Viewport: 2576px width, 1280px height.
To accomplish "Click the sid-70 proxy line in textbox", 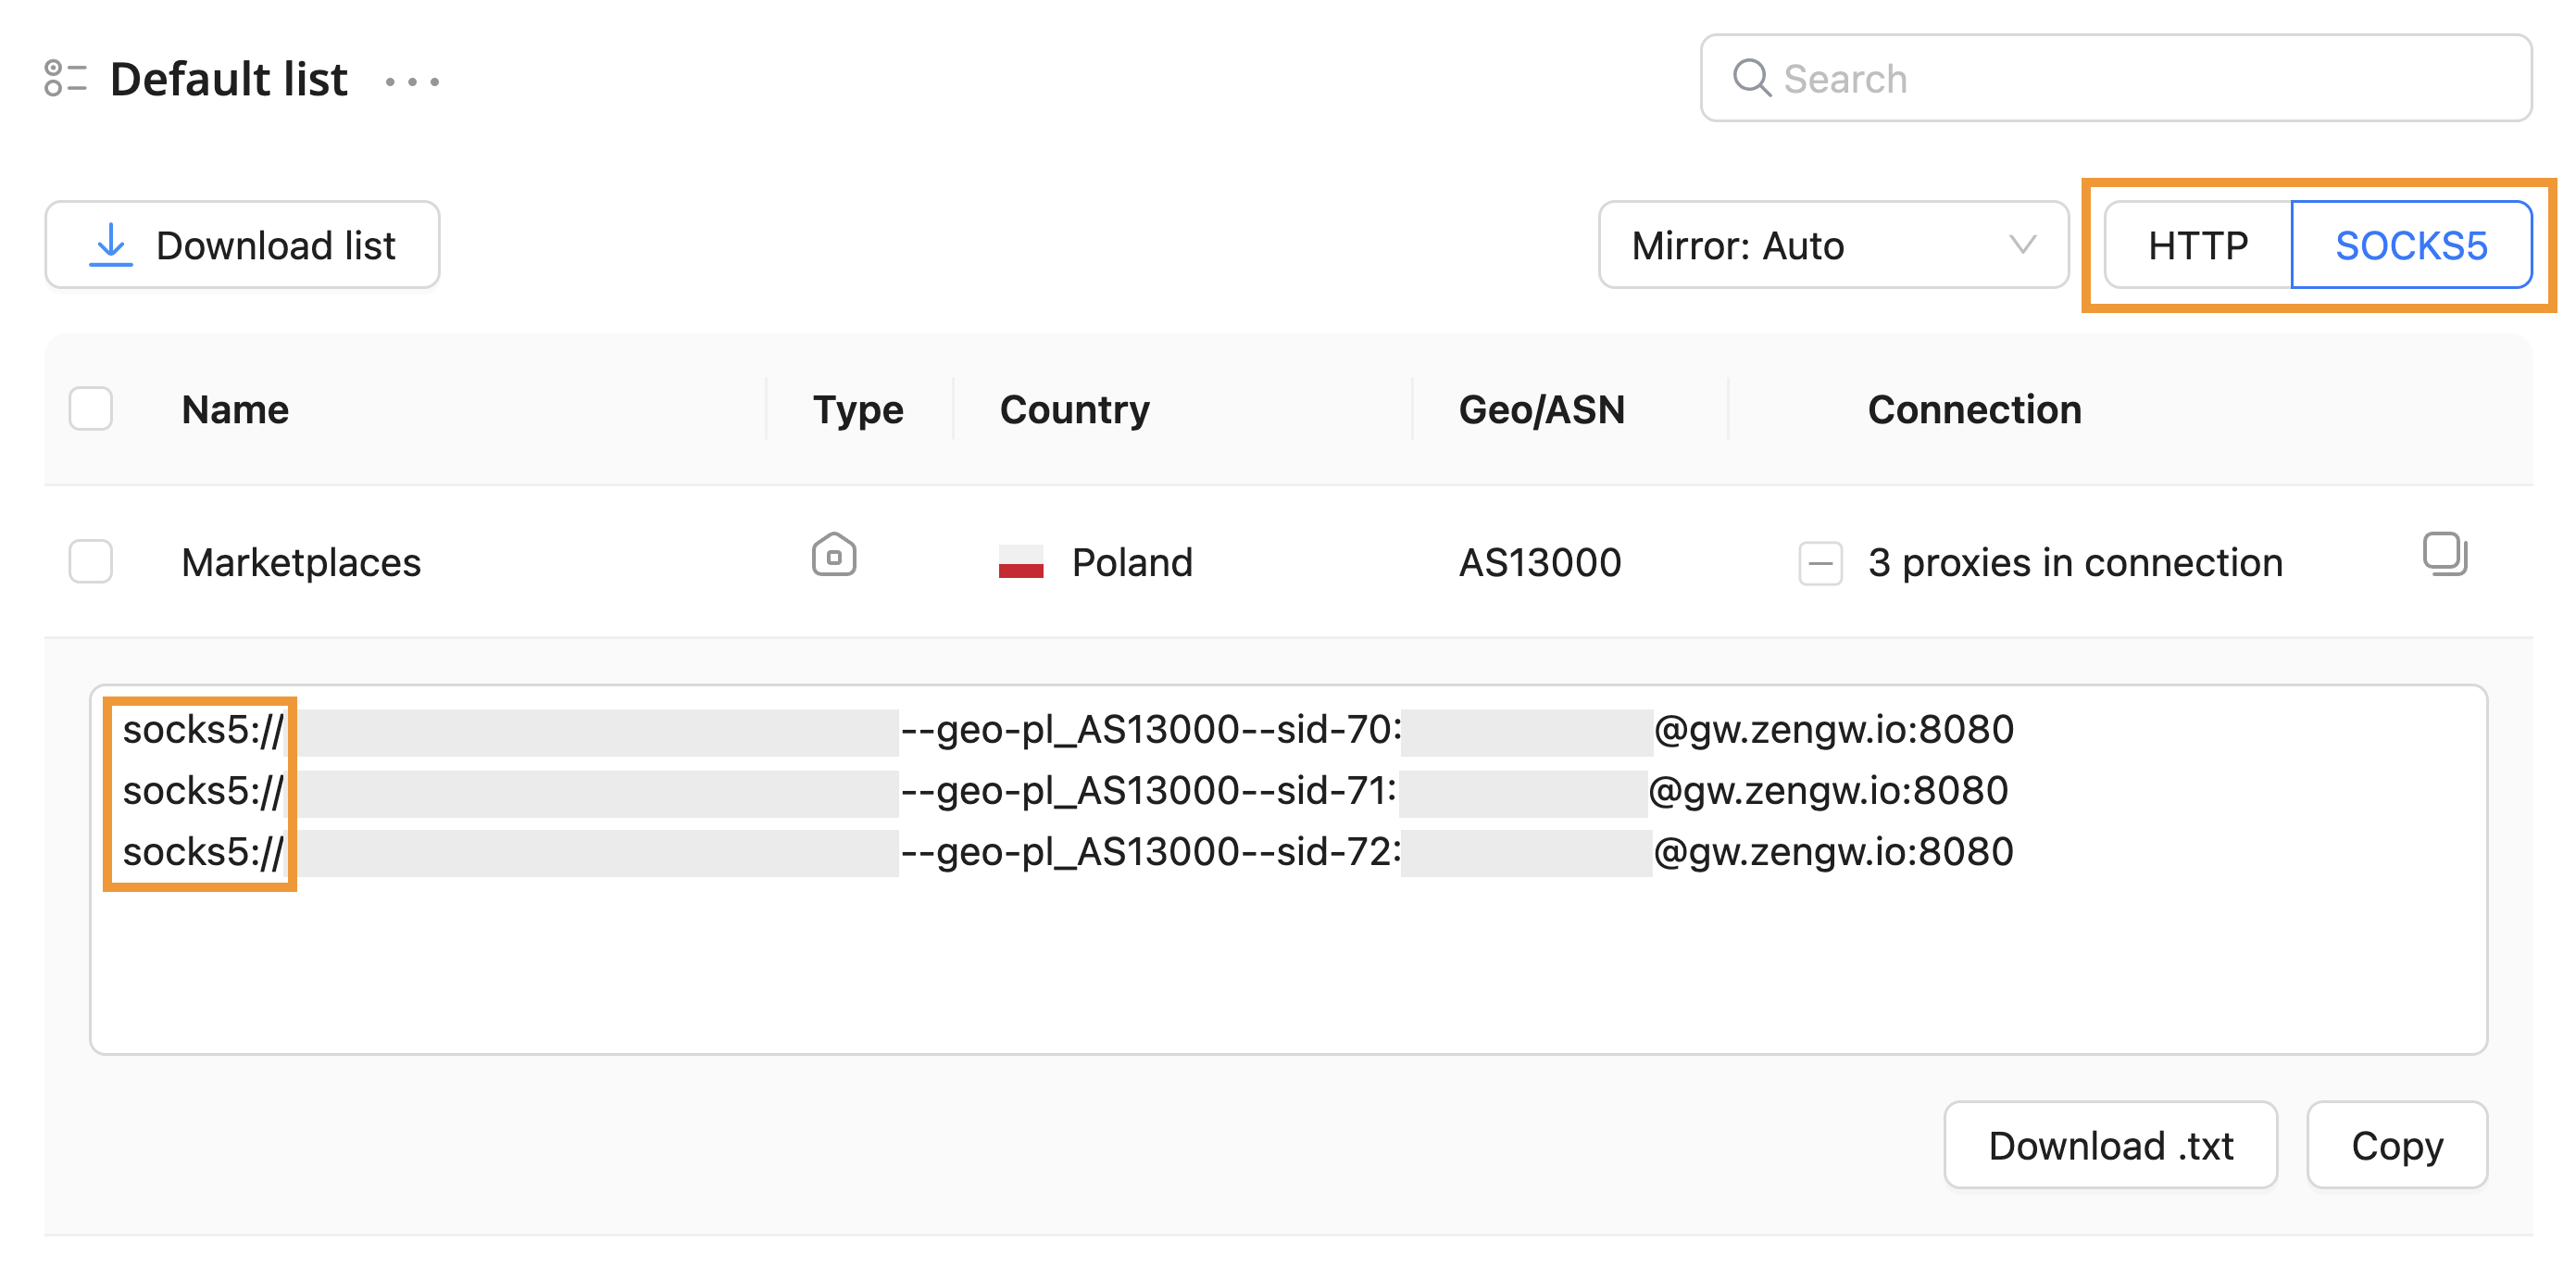I will [x=1150, y=730].
